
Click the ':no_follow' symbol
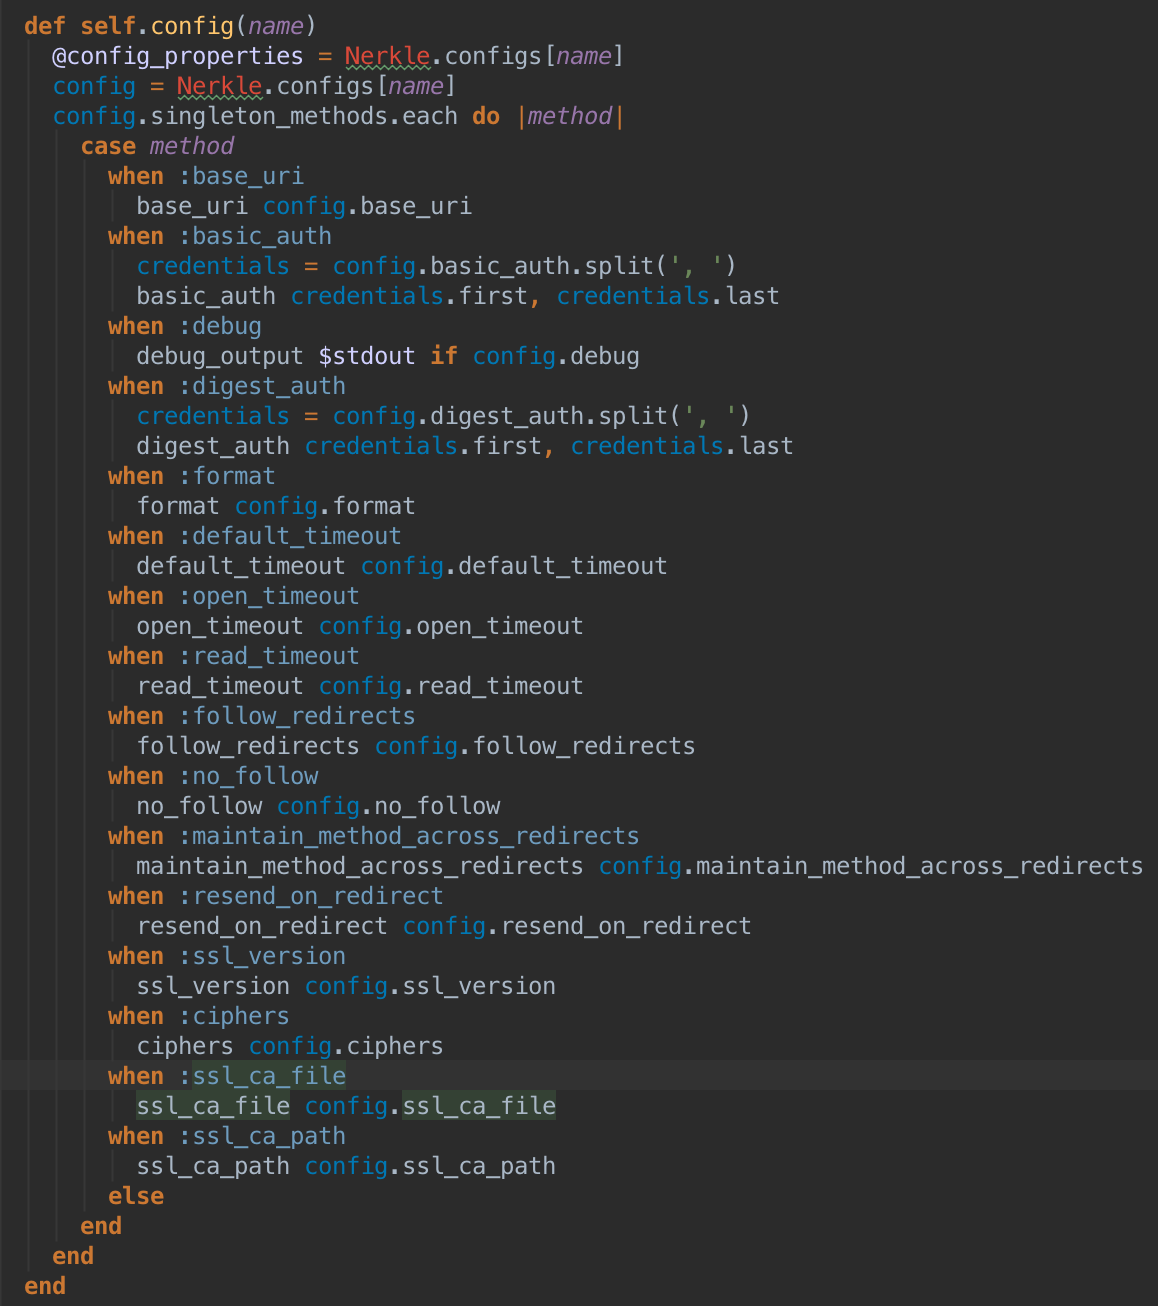[x=248, y=776]
